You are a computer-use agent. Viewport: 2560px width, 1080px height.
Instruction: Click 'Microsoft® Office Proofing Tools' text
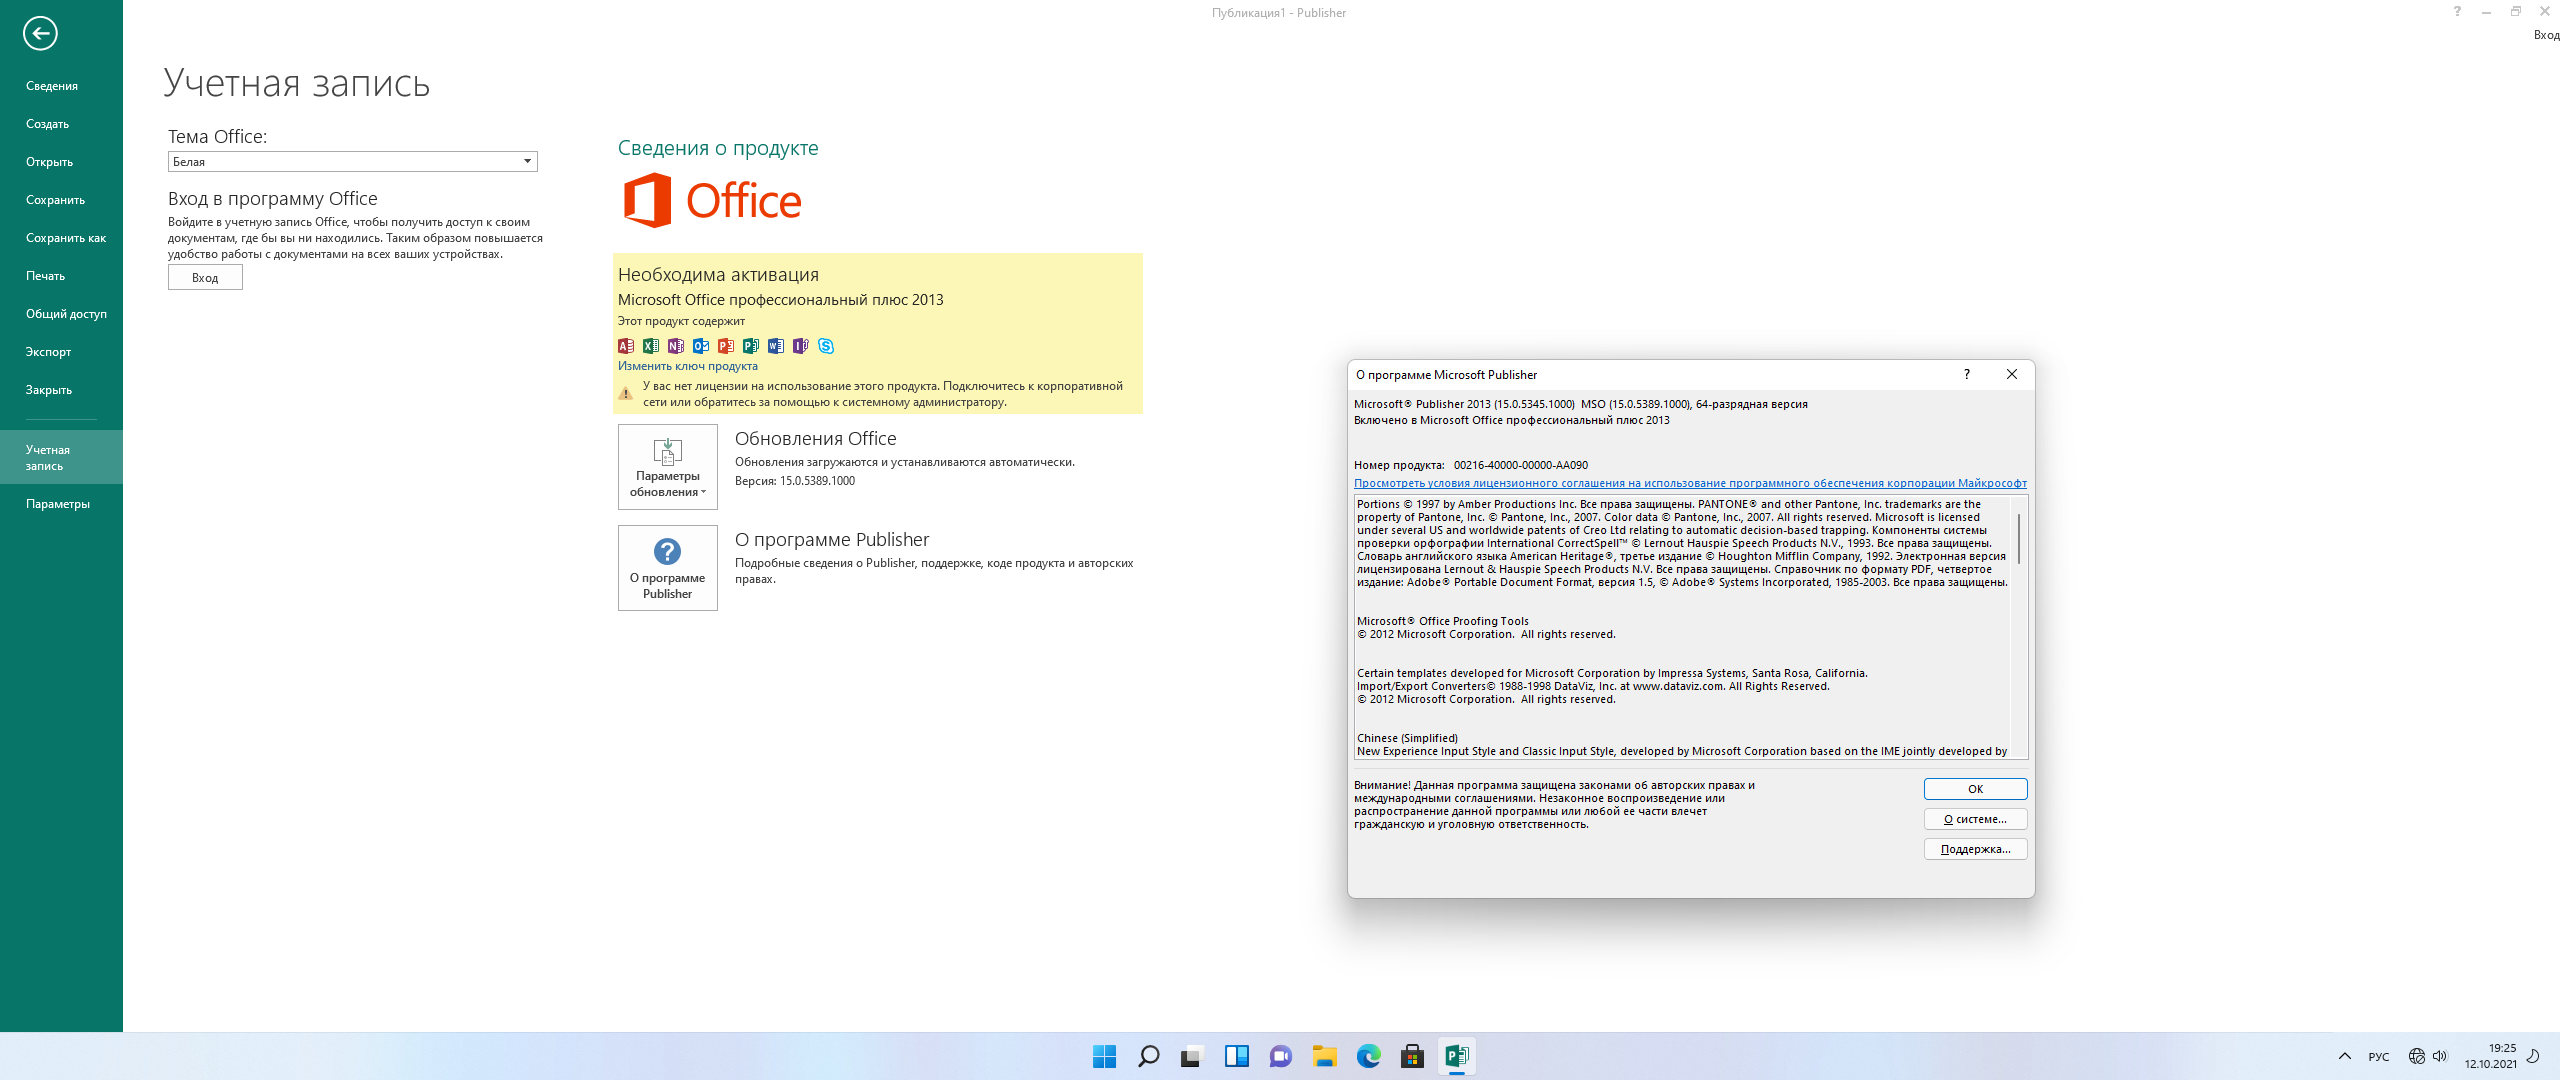pos(1442,621)
